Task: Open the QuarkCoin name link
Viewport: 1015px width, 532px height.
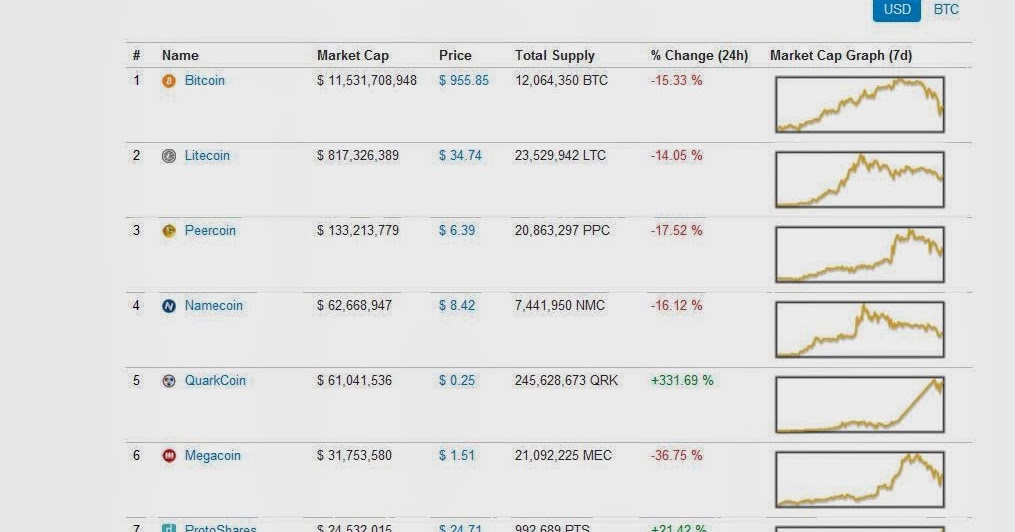Action: point(215,380)
